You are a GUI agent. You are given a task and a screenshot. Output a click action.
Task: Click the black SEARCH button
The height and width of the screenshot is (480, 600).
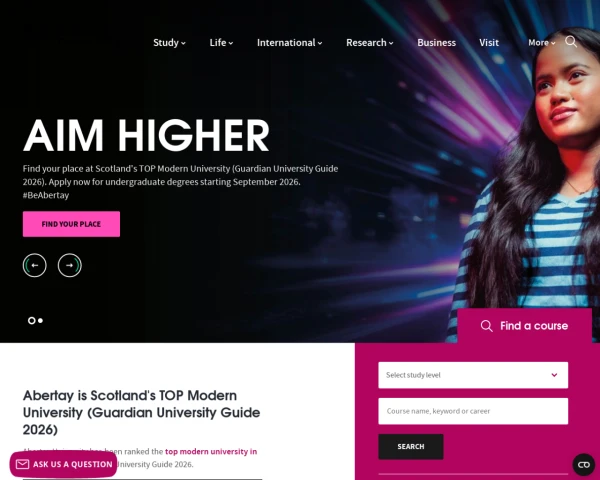point(411,447)
